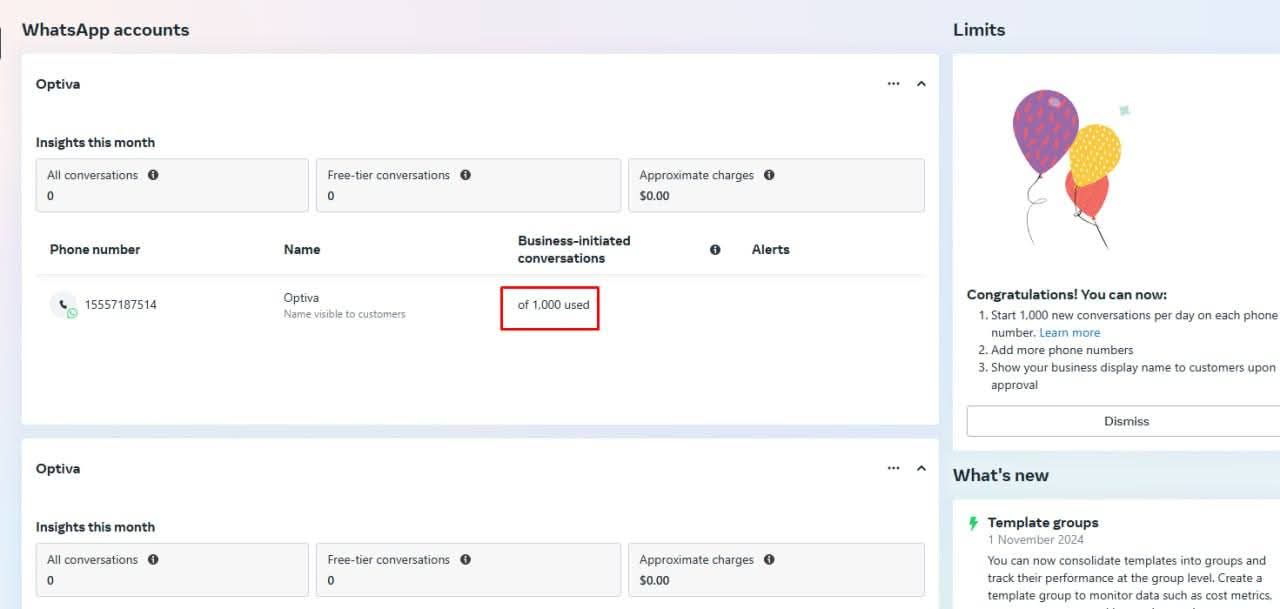Viewport: 1280px width, 609px height.
Task: Click info icon for All conversations in second account
Action: (153, 560)
